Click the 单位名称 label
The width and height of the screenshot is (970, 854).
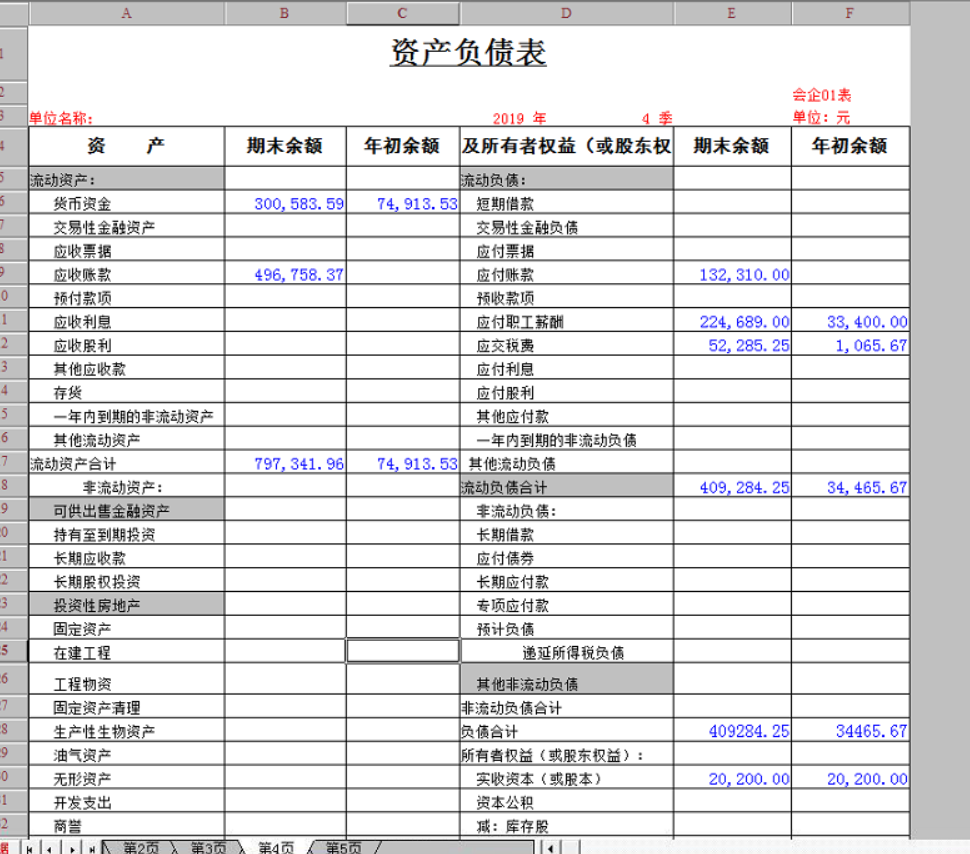click(61, 118)
